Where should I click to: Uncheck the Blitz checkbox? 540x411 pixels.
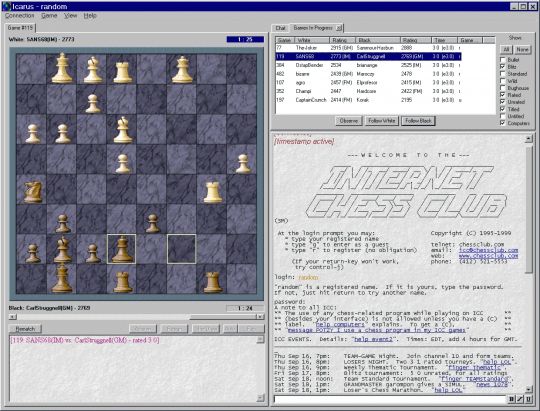click(502, 66)
